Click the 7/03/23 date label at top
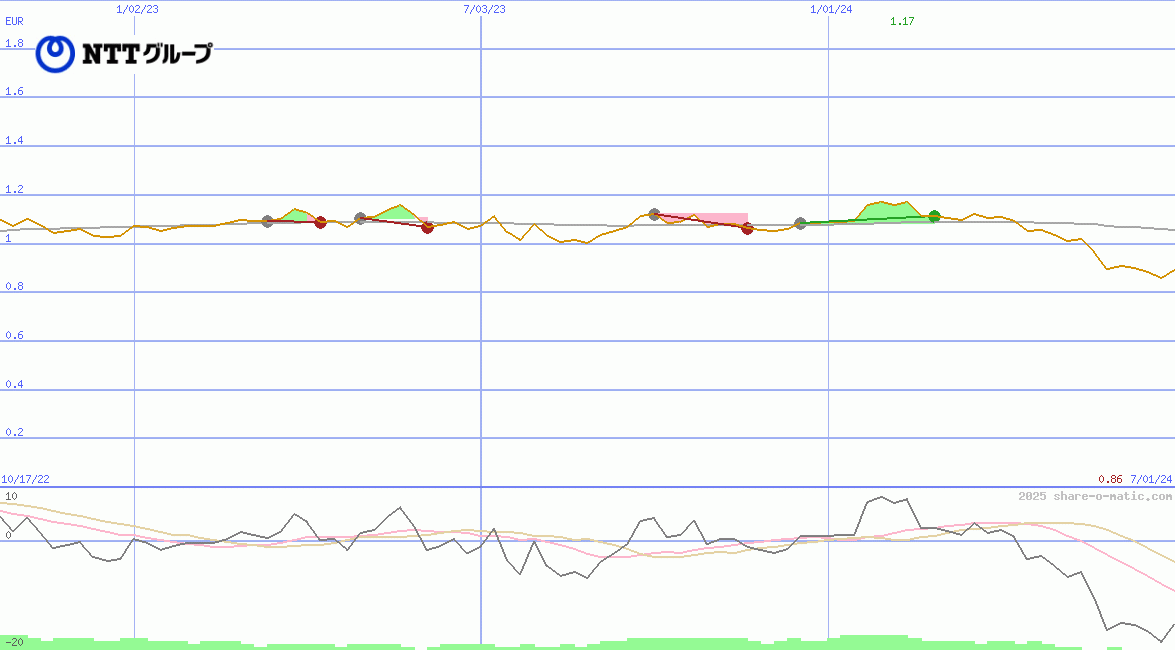Screen dimensions: 1175x650 484,9
